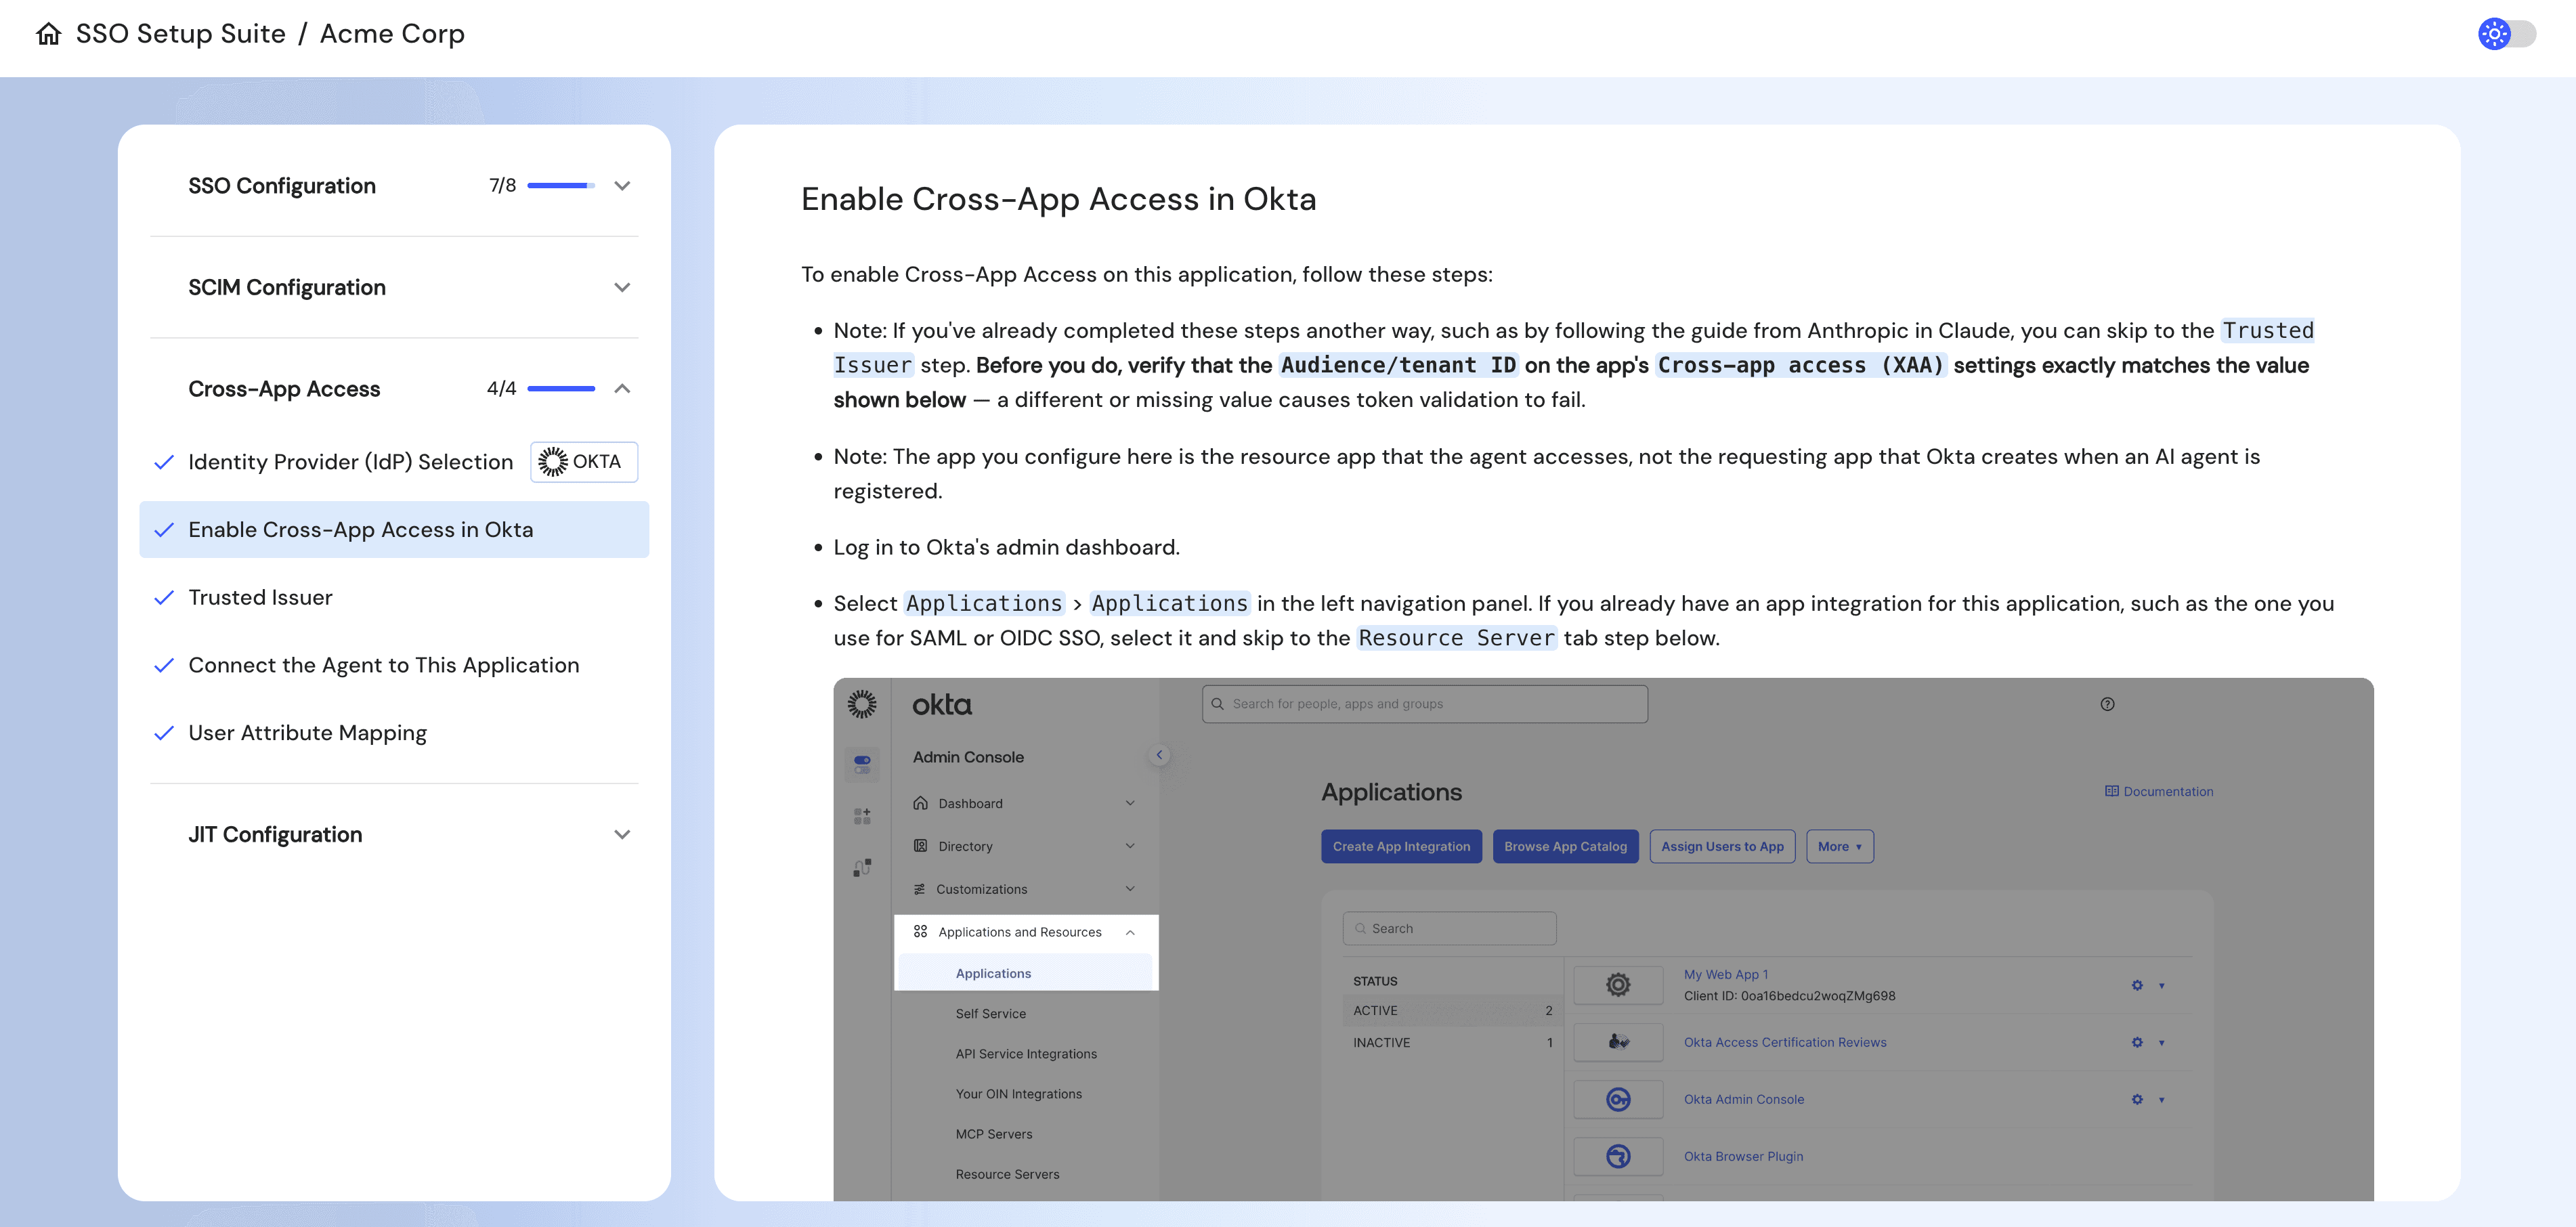Image resolution: width=2576 pixels, height=1227 pixels.
Task: Expand Customizations chevron in Okta sidebar
Action: 1130,889
